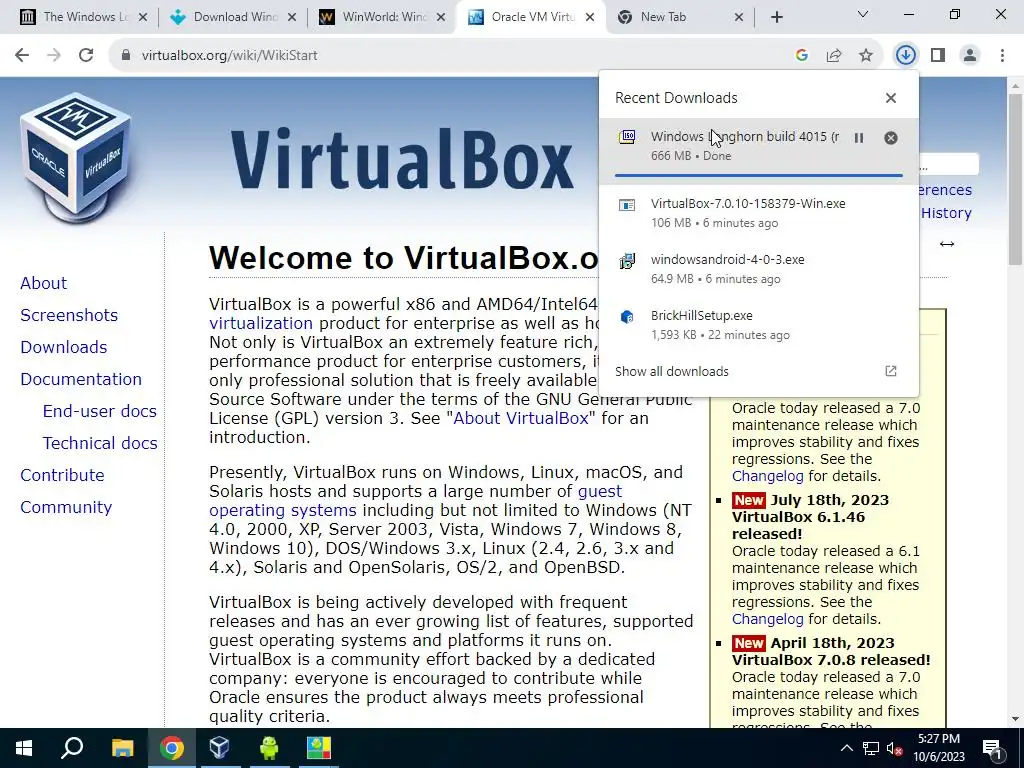Open Technical docs link

(100, 443)
